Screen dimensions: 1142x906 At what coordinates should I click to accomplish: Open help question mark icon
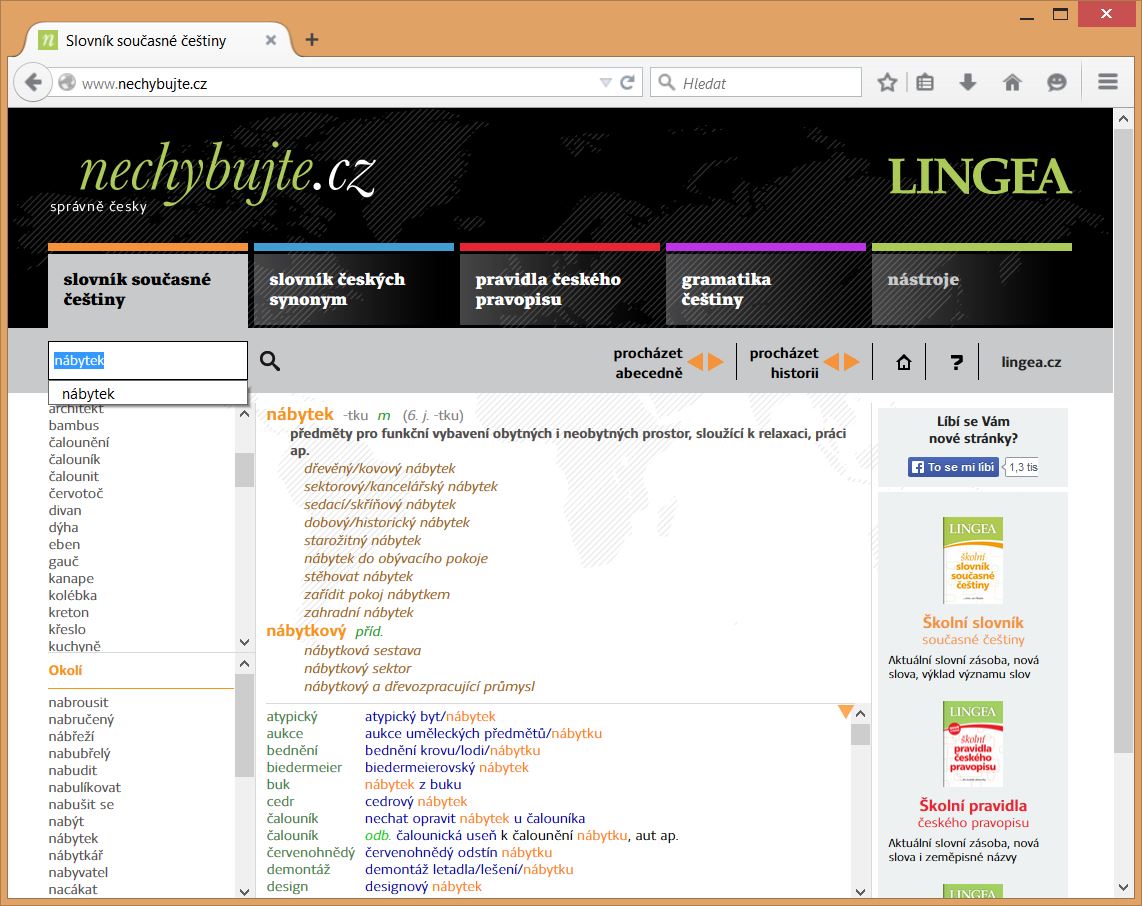[957, 362]
